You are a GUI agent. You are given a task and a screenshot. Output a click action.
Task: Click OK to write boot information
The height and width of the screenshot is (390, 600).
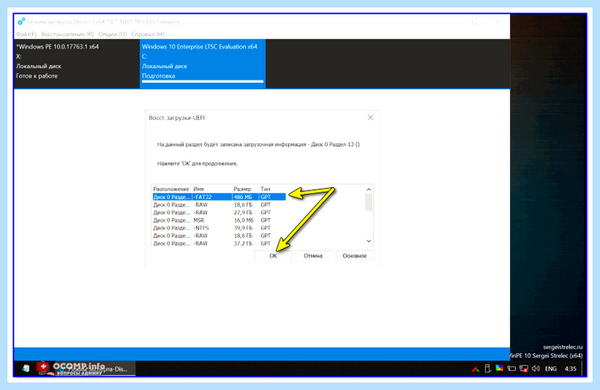pos(273,256)
